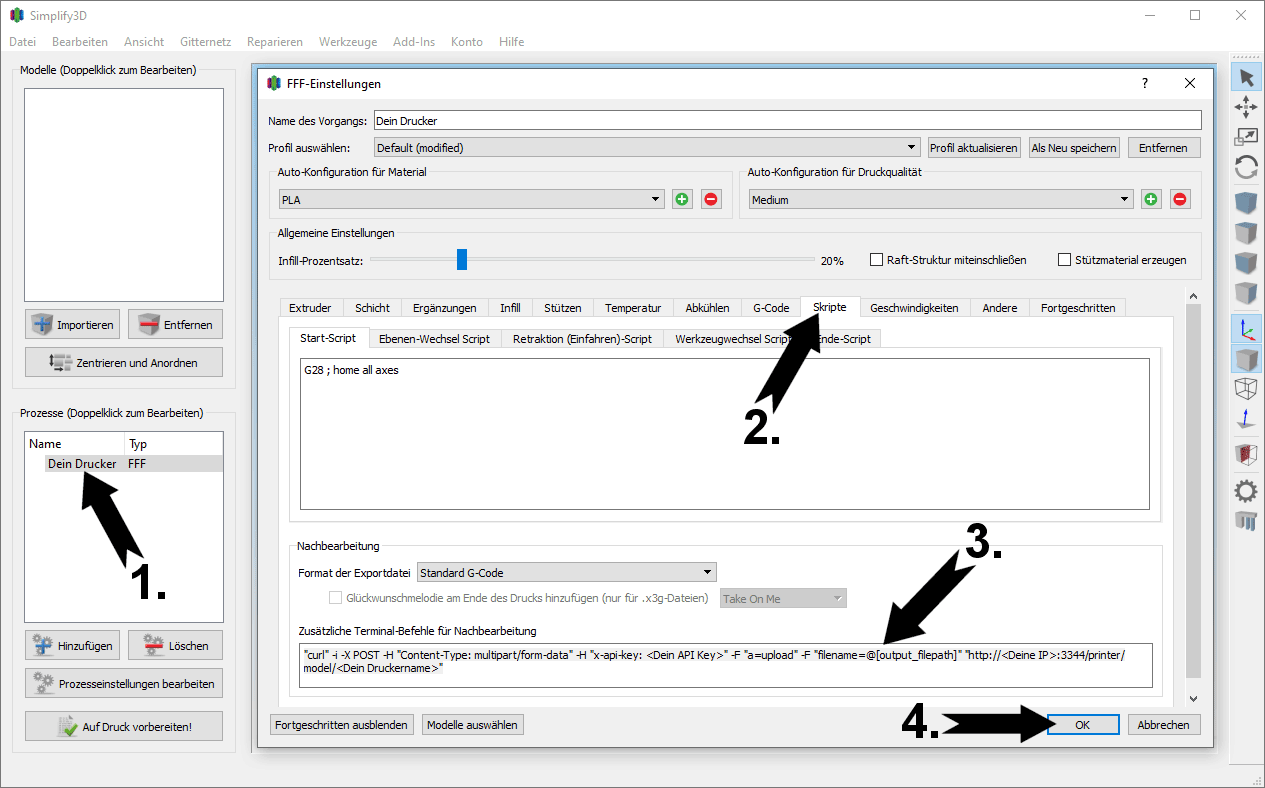The width and height of the screenshot is (1265, 788).
Task: Remove PLA material configuration red minus
Action: (x=711, y=199)
